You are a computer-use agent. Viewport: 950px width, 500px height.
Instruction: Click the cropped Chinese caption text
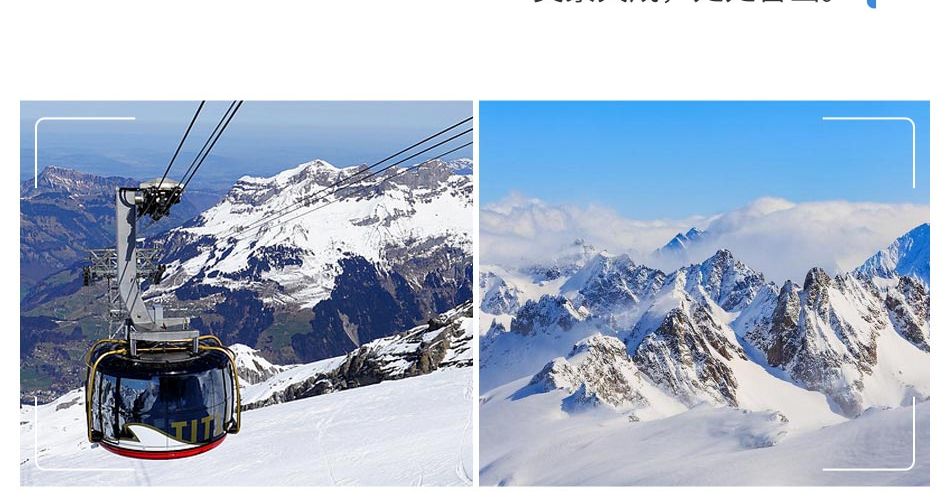[682, 2]
